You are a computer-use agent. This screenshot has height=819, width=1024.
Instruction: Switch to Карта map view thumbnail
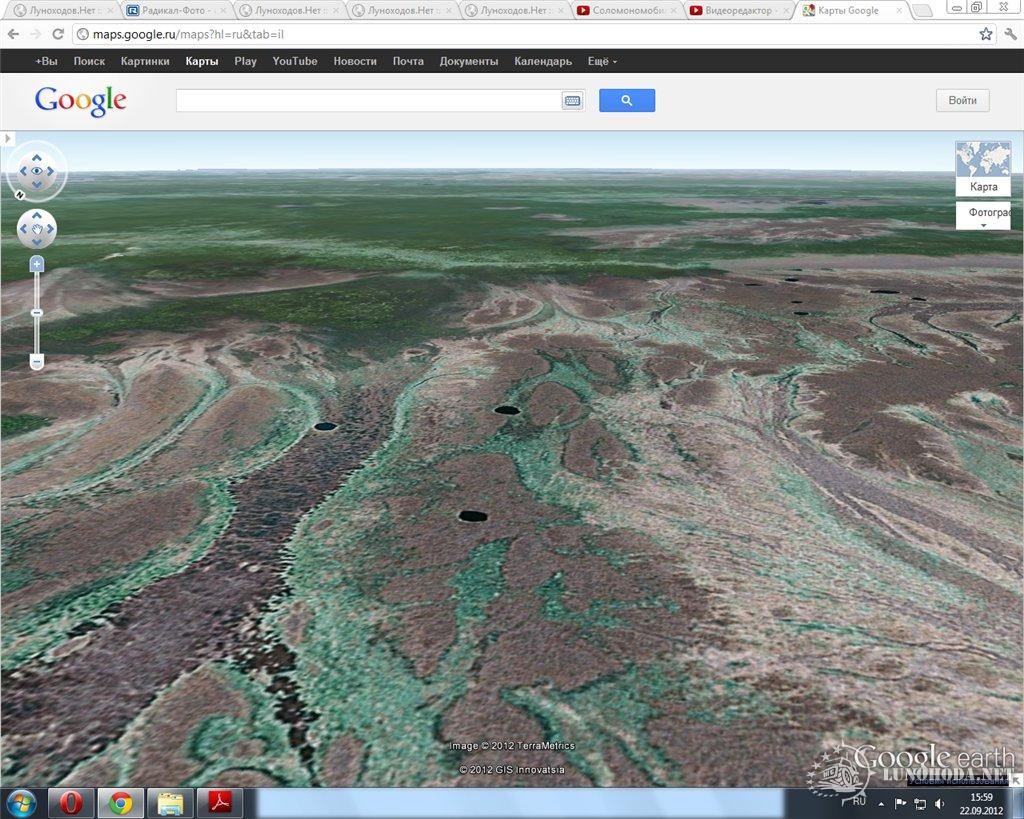click(x=984, y=169)
